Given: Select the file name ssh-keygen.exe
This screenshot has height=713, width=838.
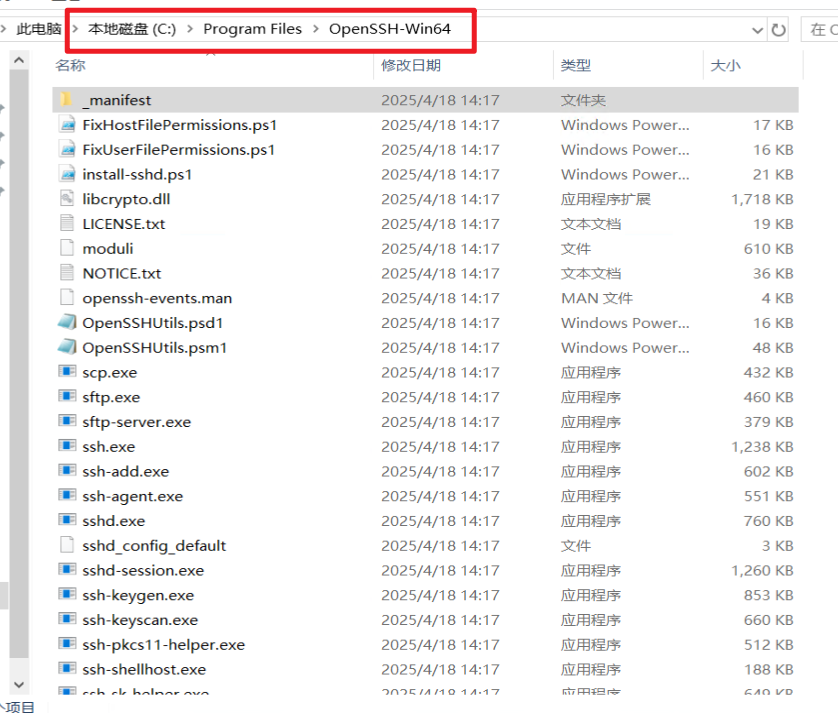Looking at the screenshot, I should (138, 595).
